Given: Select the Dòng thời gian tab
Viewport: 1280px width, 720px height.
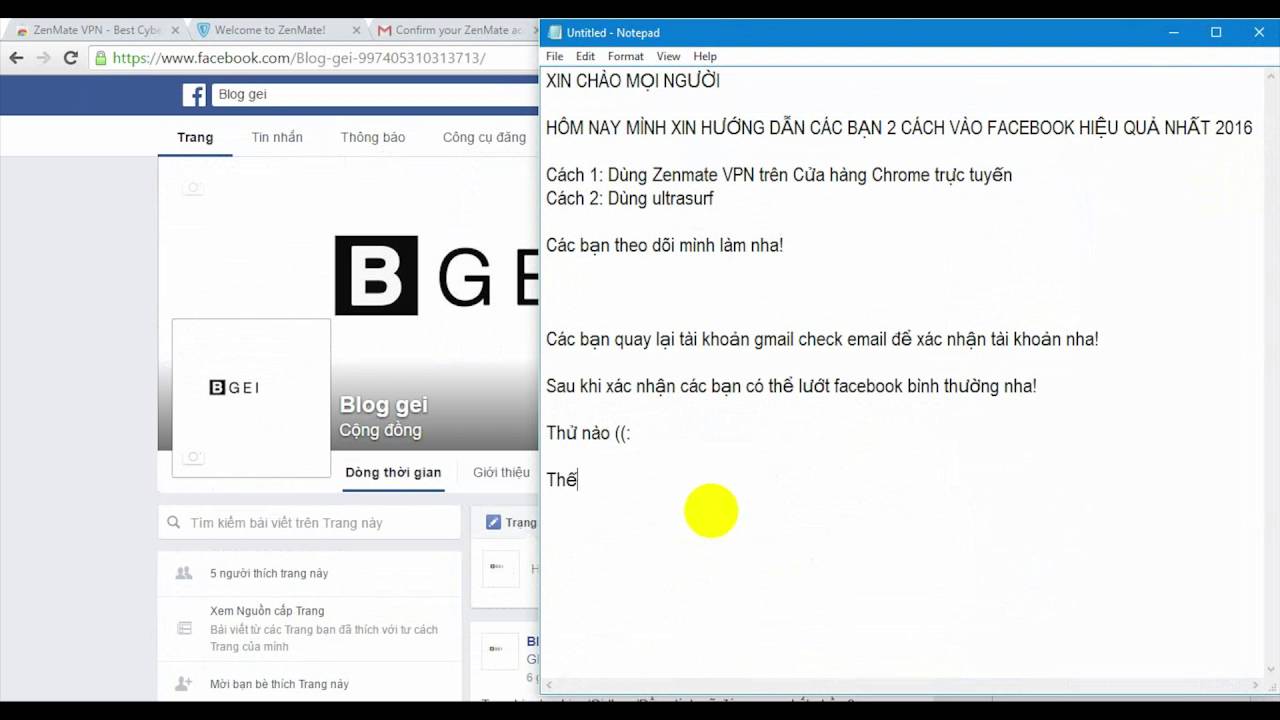Looking at the screenshot, I should point(393,472).
